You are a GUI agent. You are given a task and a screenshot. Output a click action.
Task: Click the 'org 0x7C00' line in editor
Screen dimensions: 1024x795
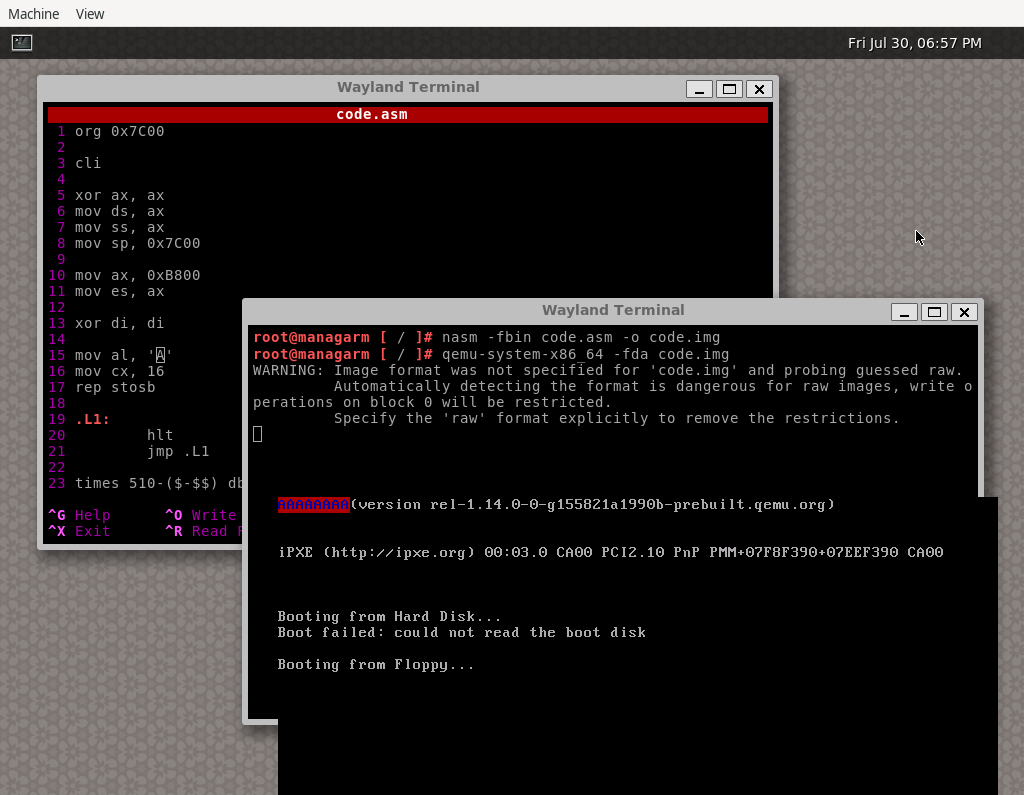(120, 131)
